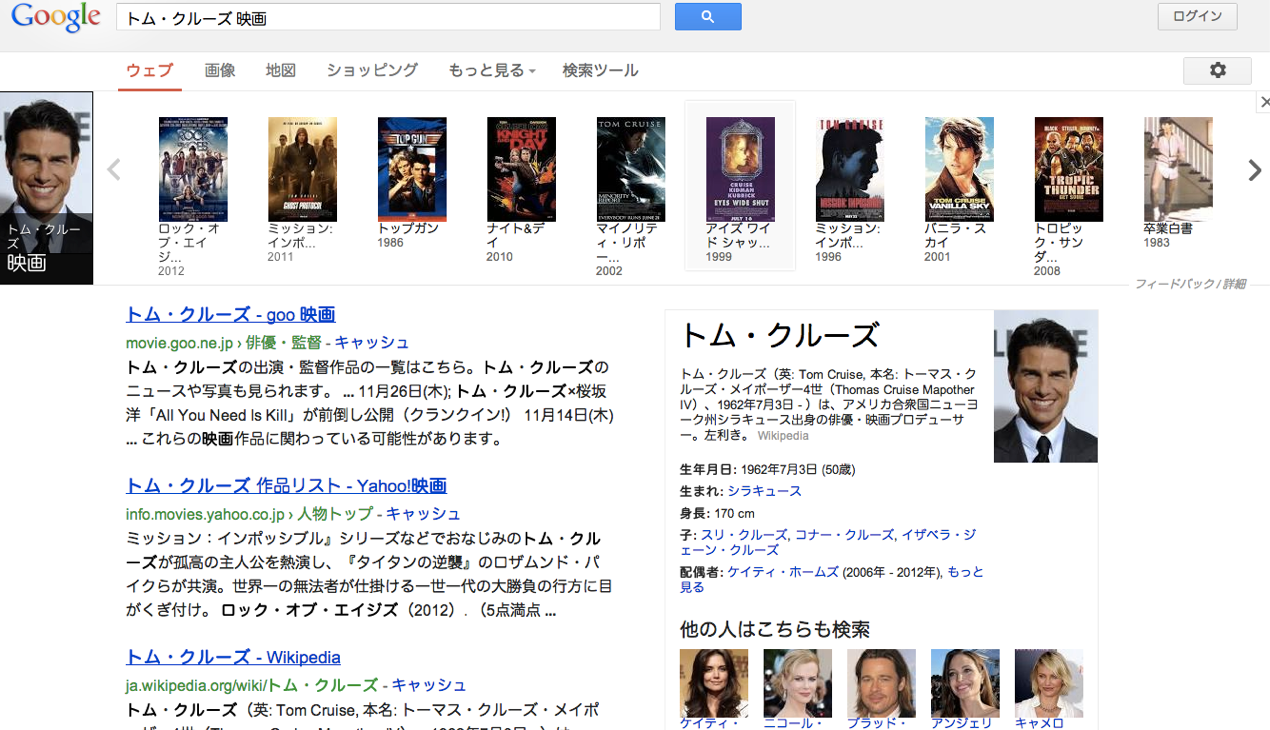
Task: Open the settings gear menu
Action: click(x=1217, y=70)
